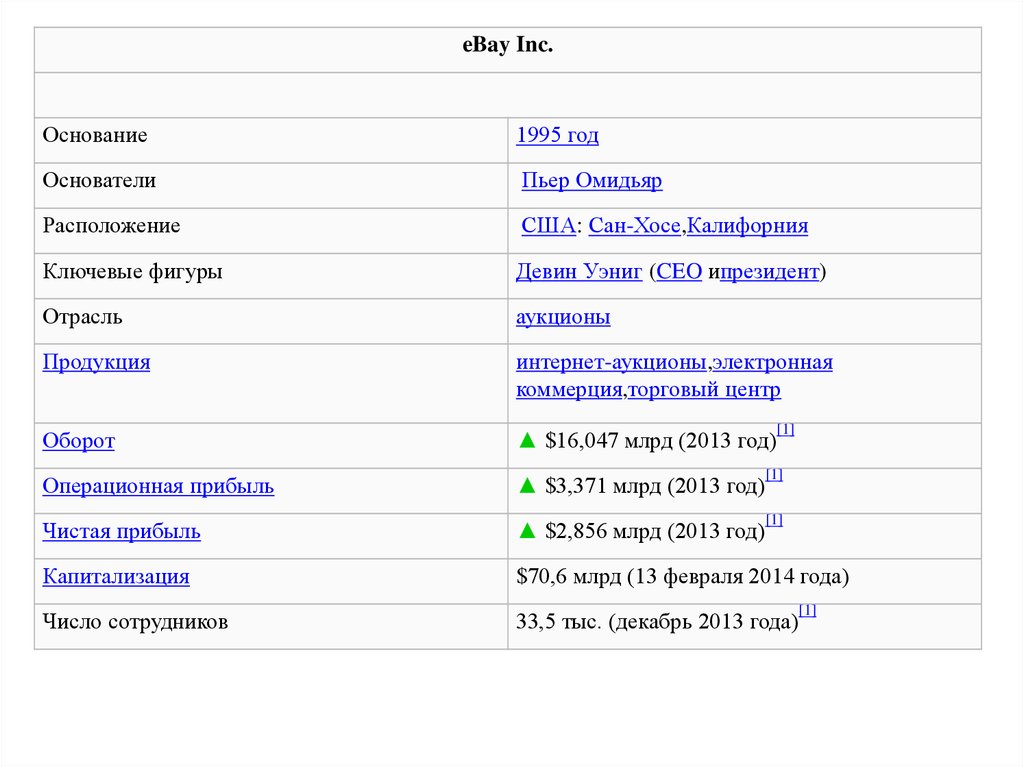Click the '$2,856 млрд (2013 год)' value

click(x=655, y=531)
